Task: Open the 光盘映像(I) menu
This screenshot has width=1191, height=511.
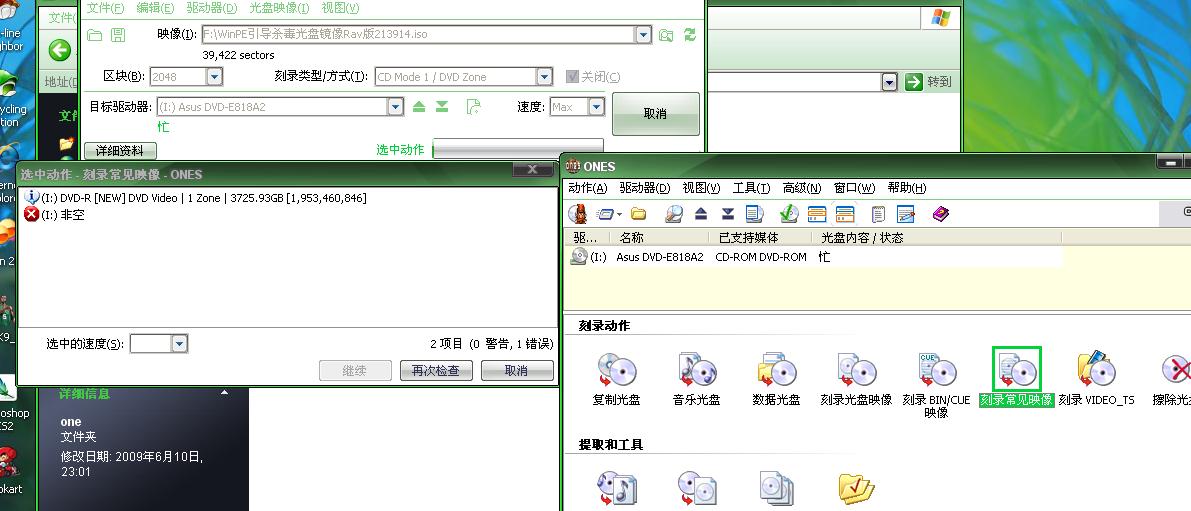Action: coord(279,8)
